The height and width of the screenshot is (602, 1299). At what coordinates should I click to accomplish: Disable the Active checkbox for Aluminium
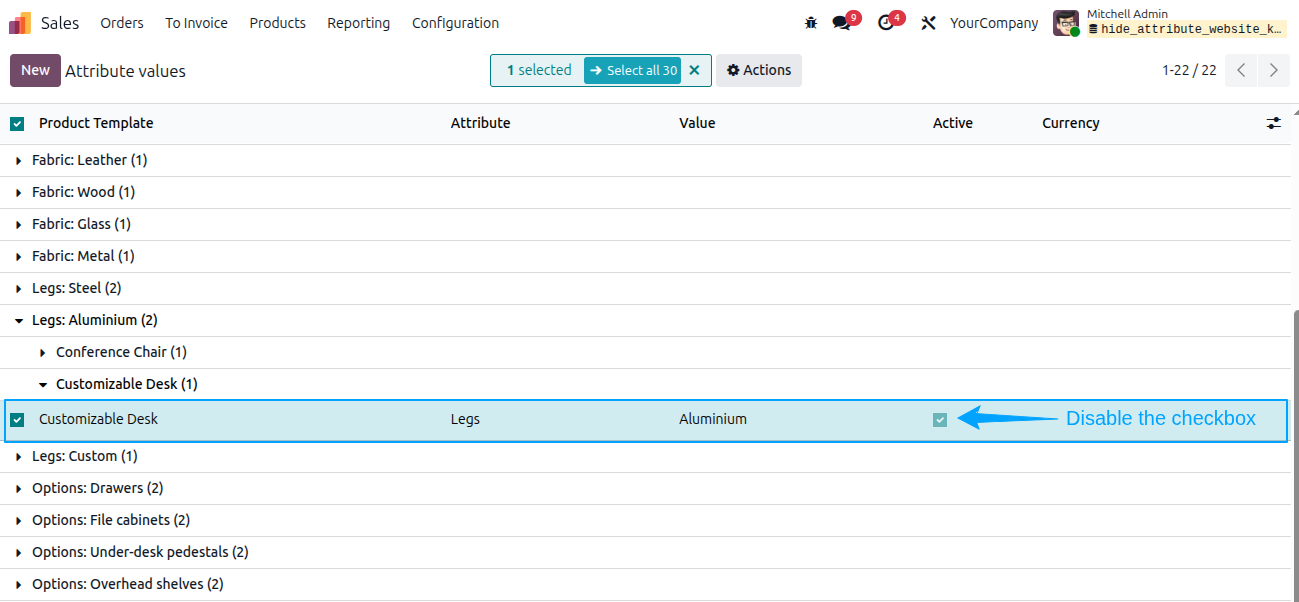[940, 420]
